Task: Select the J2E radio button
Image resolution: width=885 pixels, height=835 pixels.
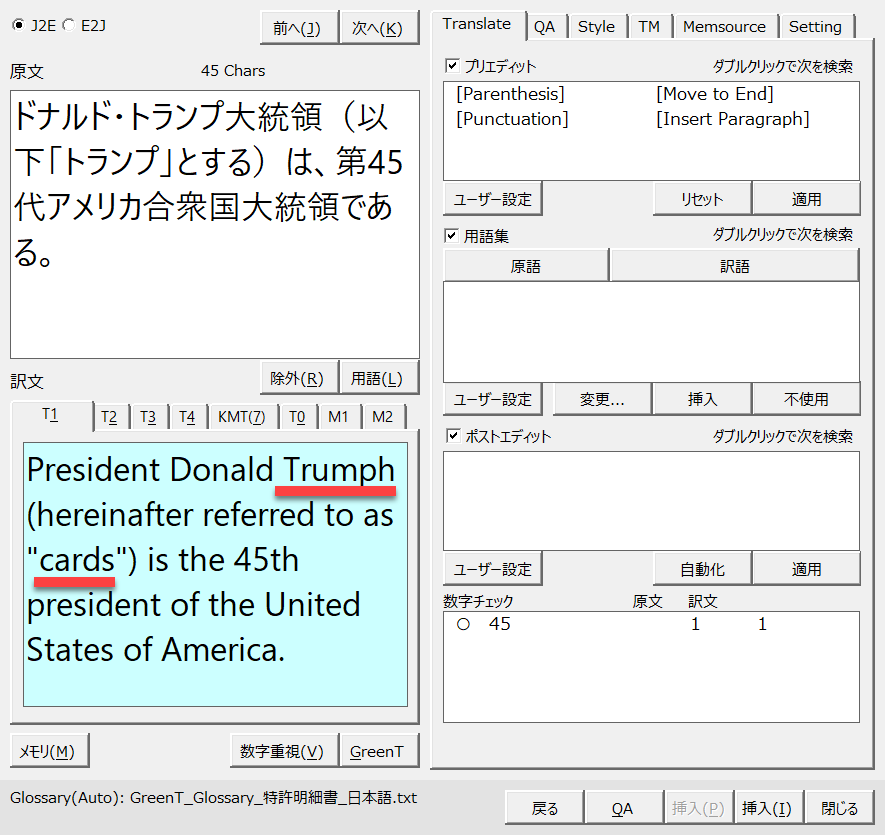Action: [18, 25]
